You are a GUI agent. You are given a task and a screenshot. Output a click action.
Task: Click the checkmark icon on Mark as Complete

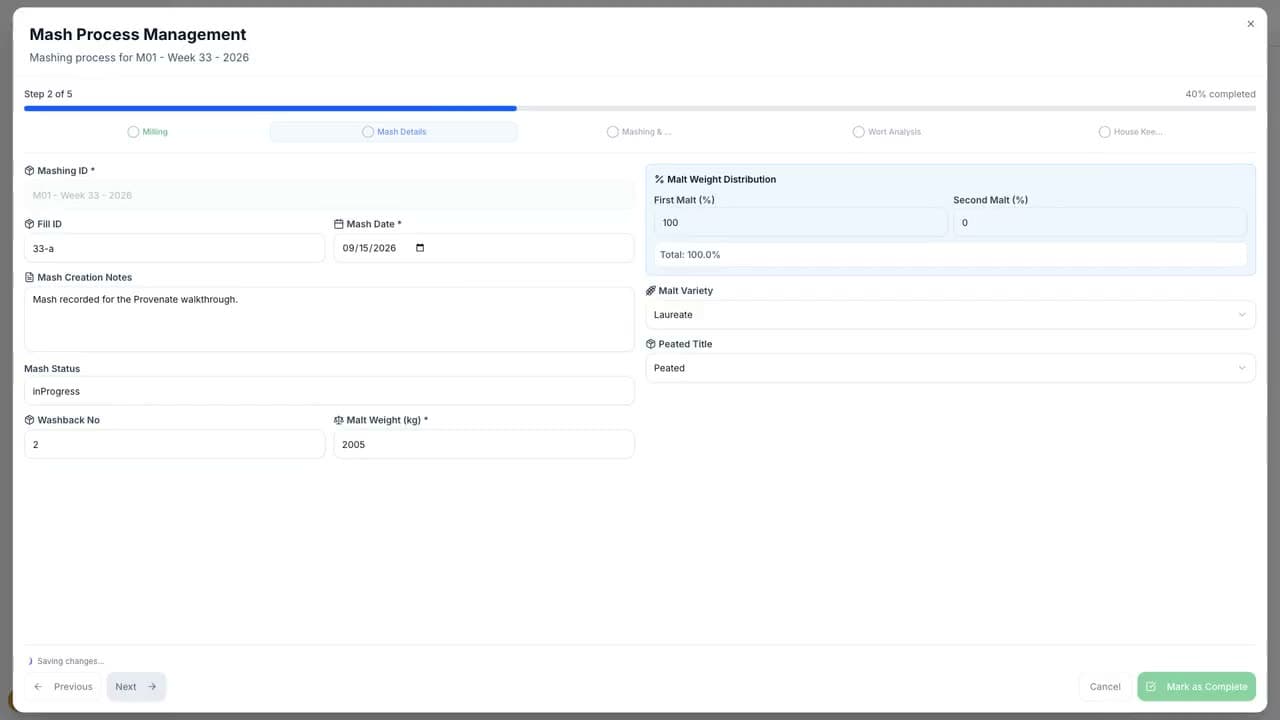(1151, 687)
